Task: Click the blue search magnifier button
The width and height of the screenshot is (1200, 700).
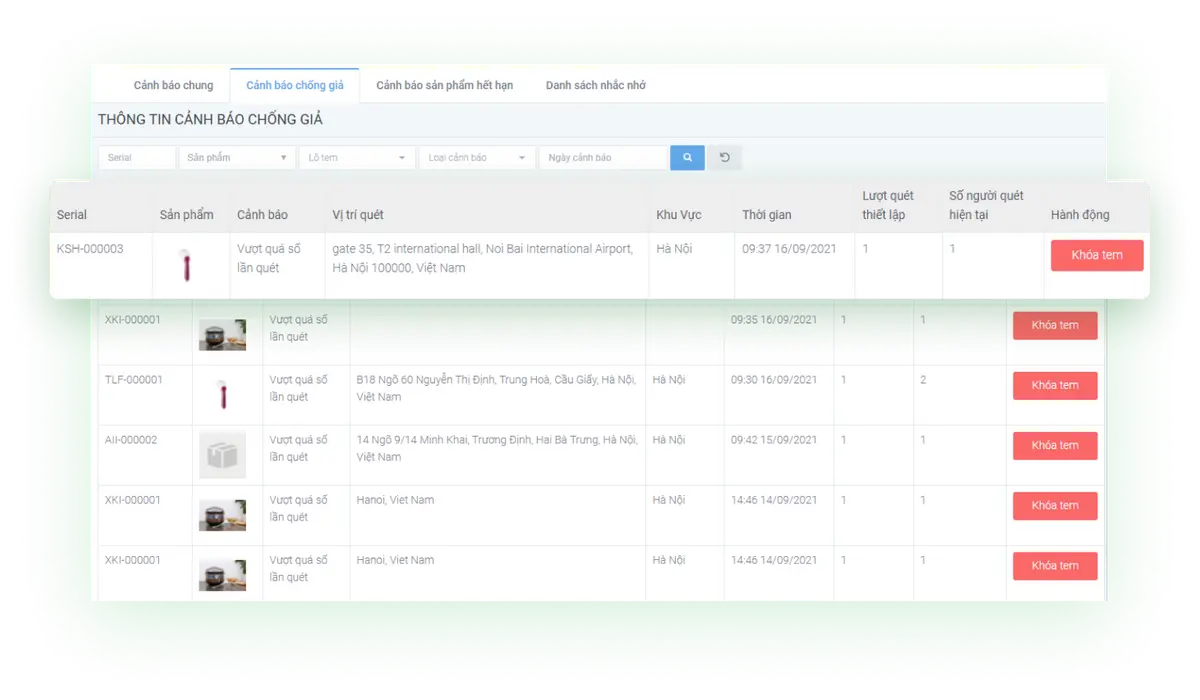Action: pyautogui.click(x=687, y=158)
